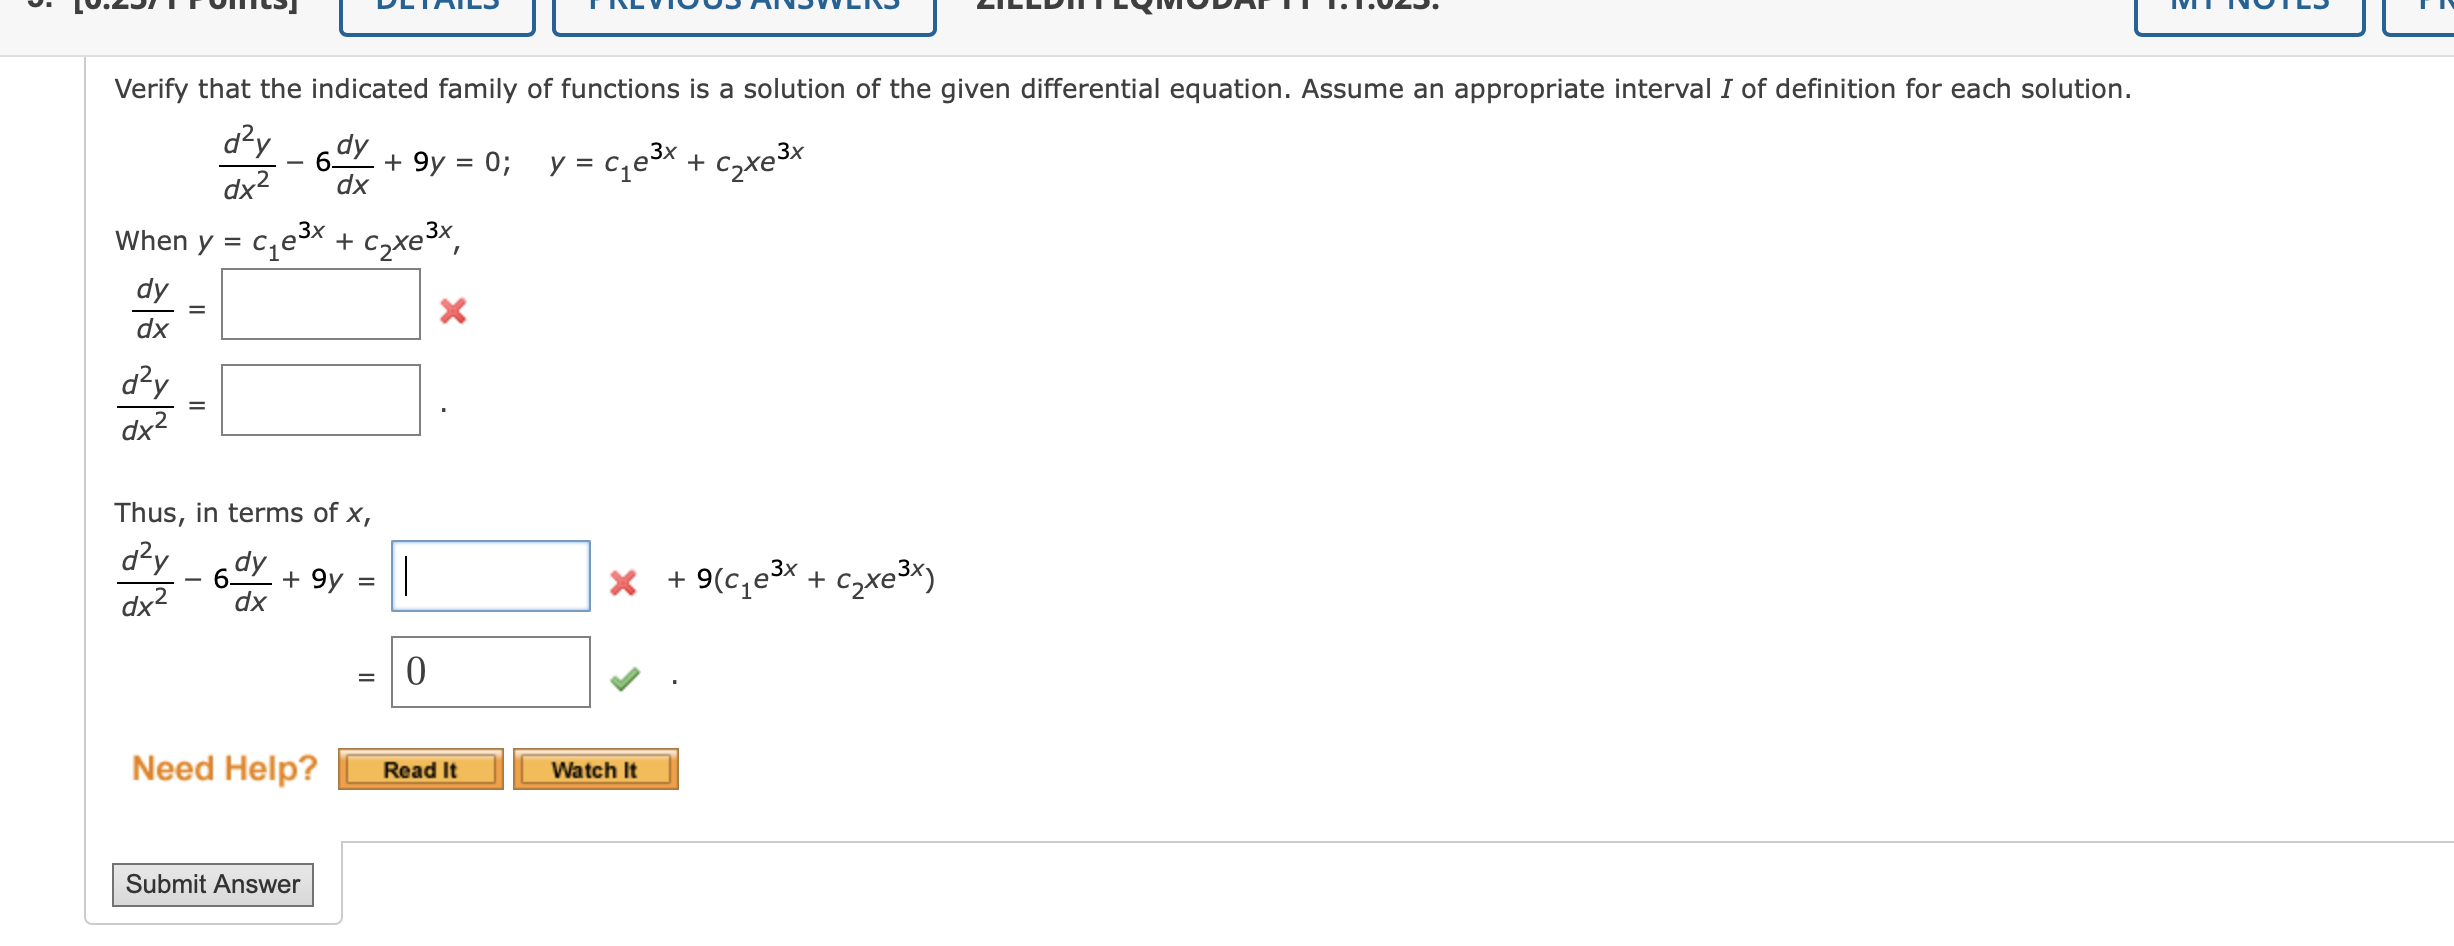
Task: Click the red X in the Thus equation row
Action: pos(625,583)
